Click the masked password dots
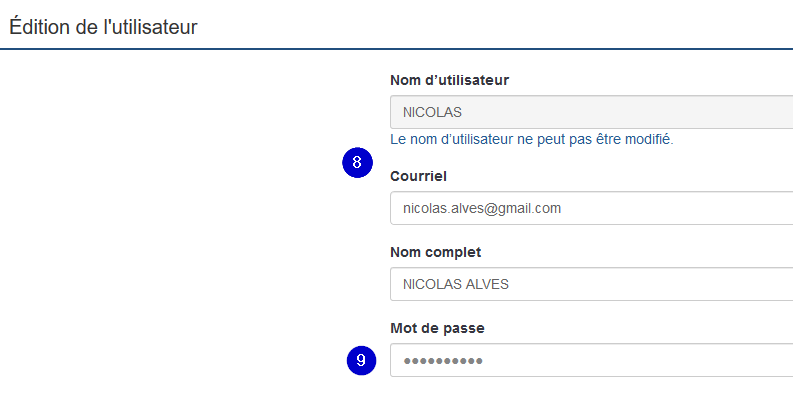793x420 pixels. [443, 361]
